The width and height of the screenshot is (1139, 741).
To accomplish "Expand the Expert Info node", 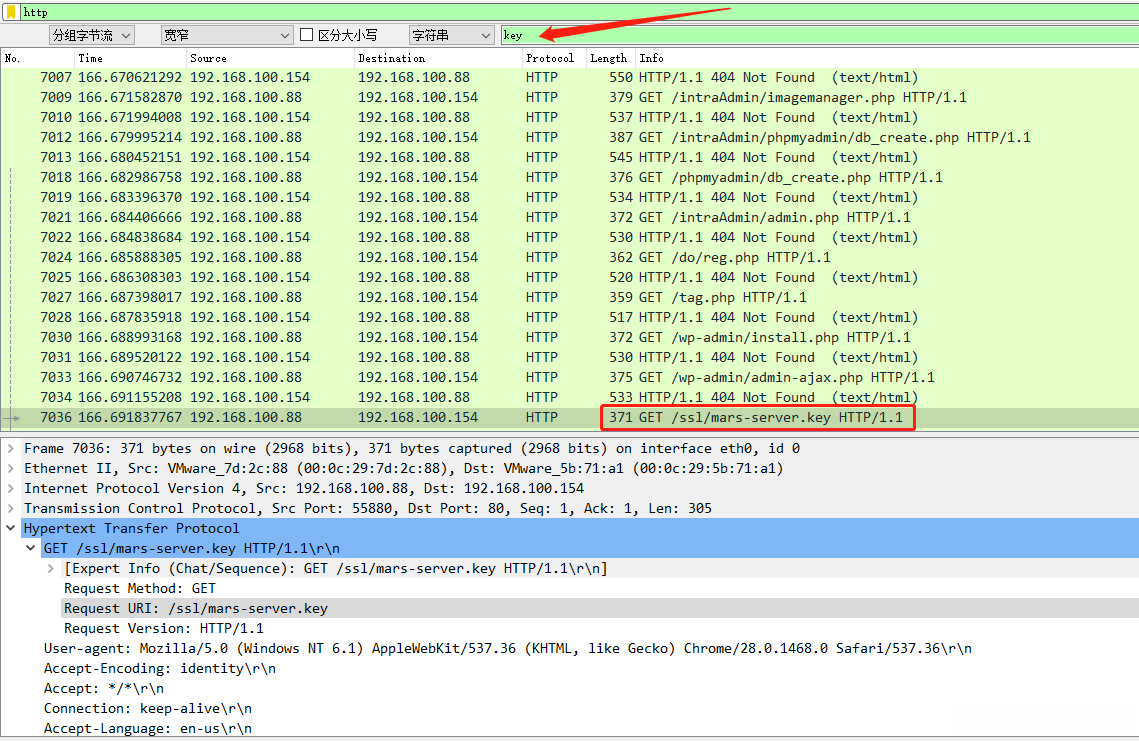I will [51, 568].
